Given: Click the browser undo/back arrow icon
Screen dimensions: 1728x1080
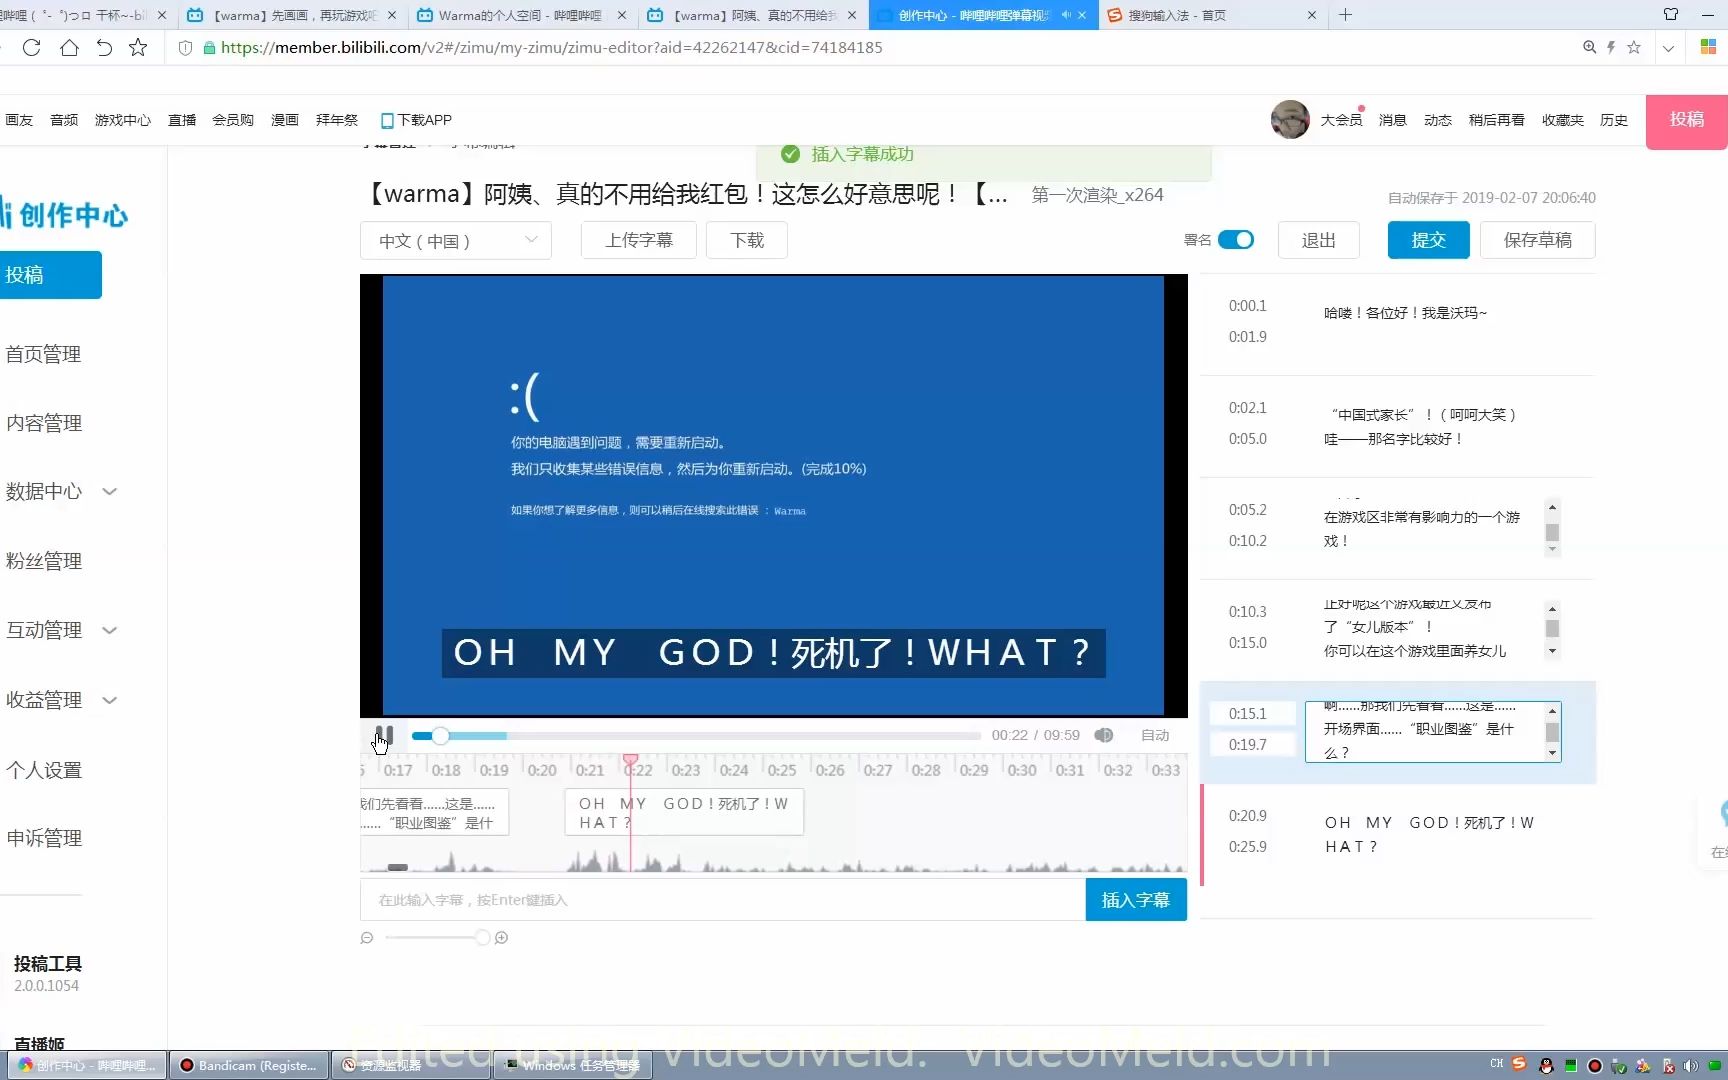Looking at the screenshot, I should (x=104, y=47).
